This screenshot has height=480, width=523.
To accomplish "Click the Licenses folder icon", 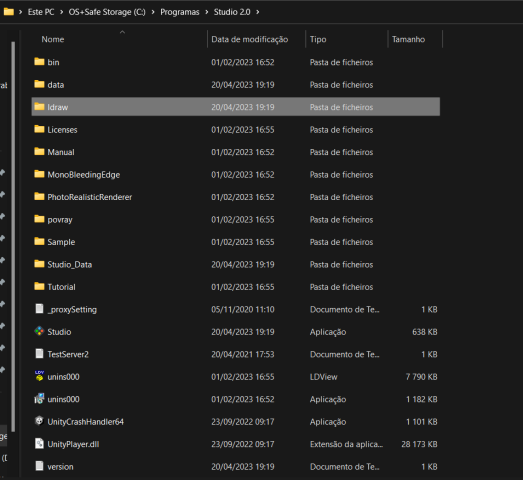I will [x=39, y=129].
